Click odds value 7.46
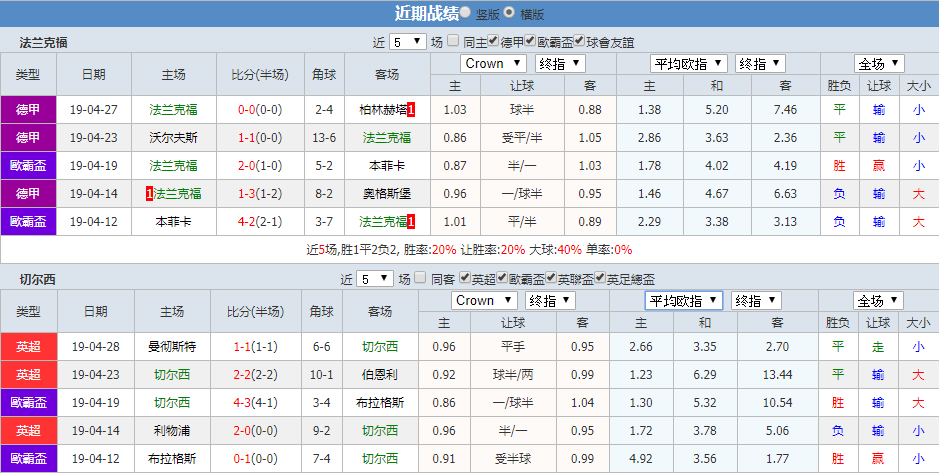 (785, 110)
